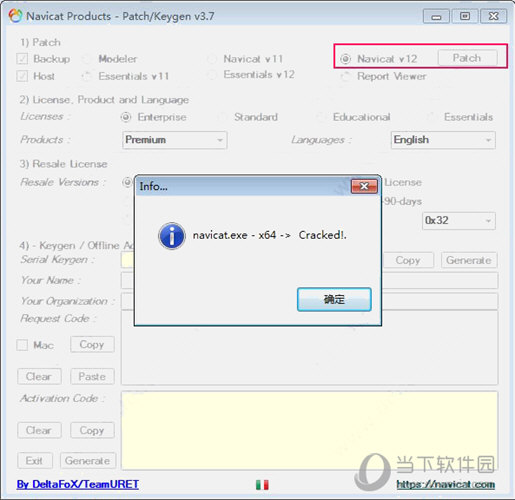Open the By DeltaFoX/TeamURET link
Image resolution: width=515 pixels, height=500 pixels.
78,484
